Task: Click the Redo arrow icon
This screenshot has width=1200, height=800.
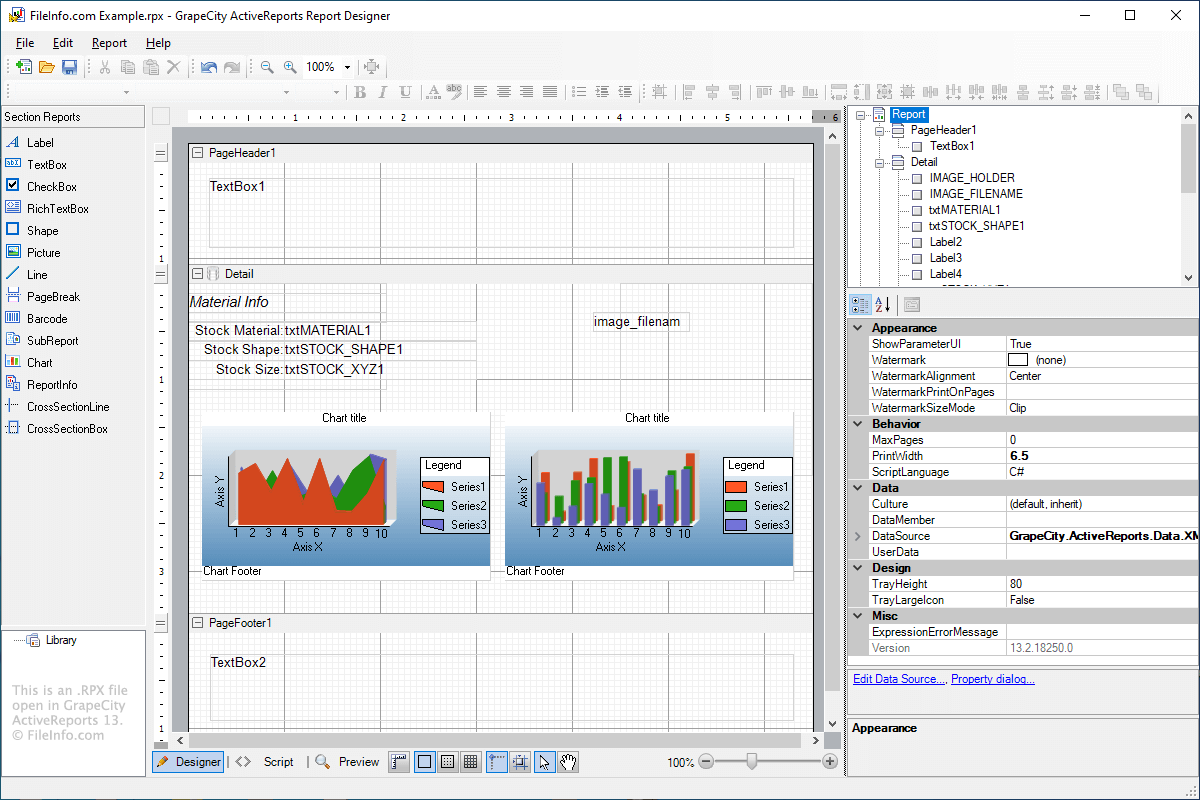Action: [231, 67]
